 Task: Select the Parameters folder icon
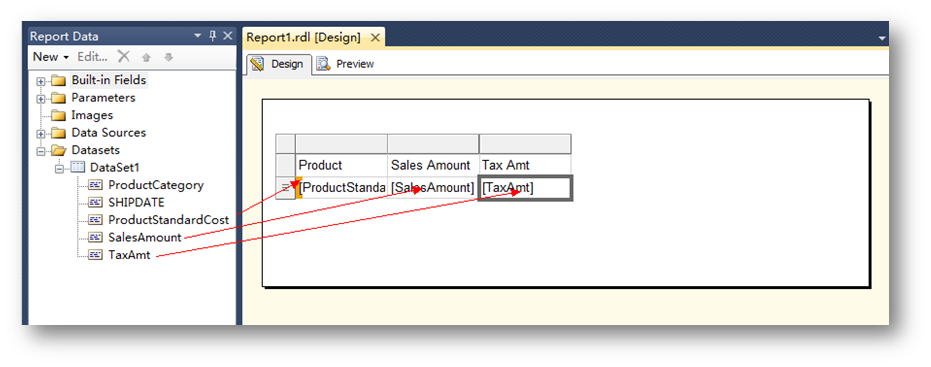[x=58, y=98]
